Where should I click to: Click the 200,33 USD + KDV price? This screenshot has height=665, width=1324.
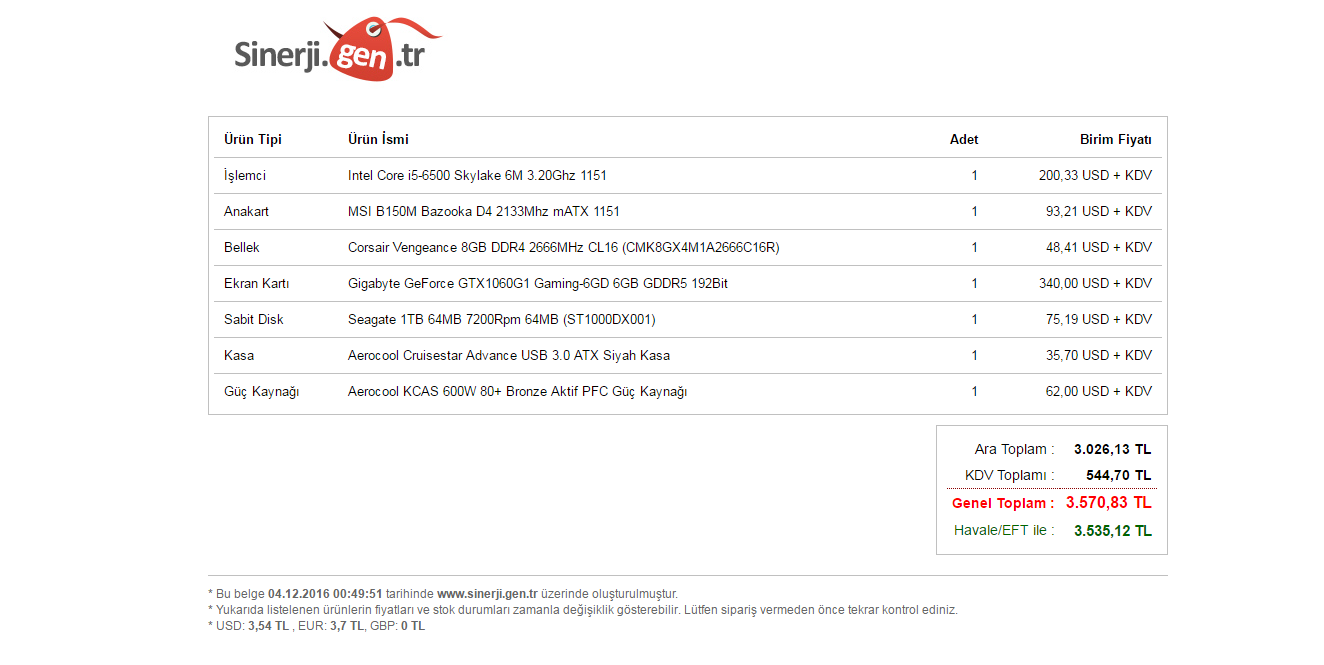[1095, 175]
